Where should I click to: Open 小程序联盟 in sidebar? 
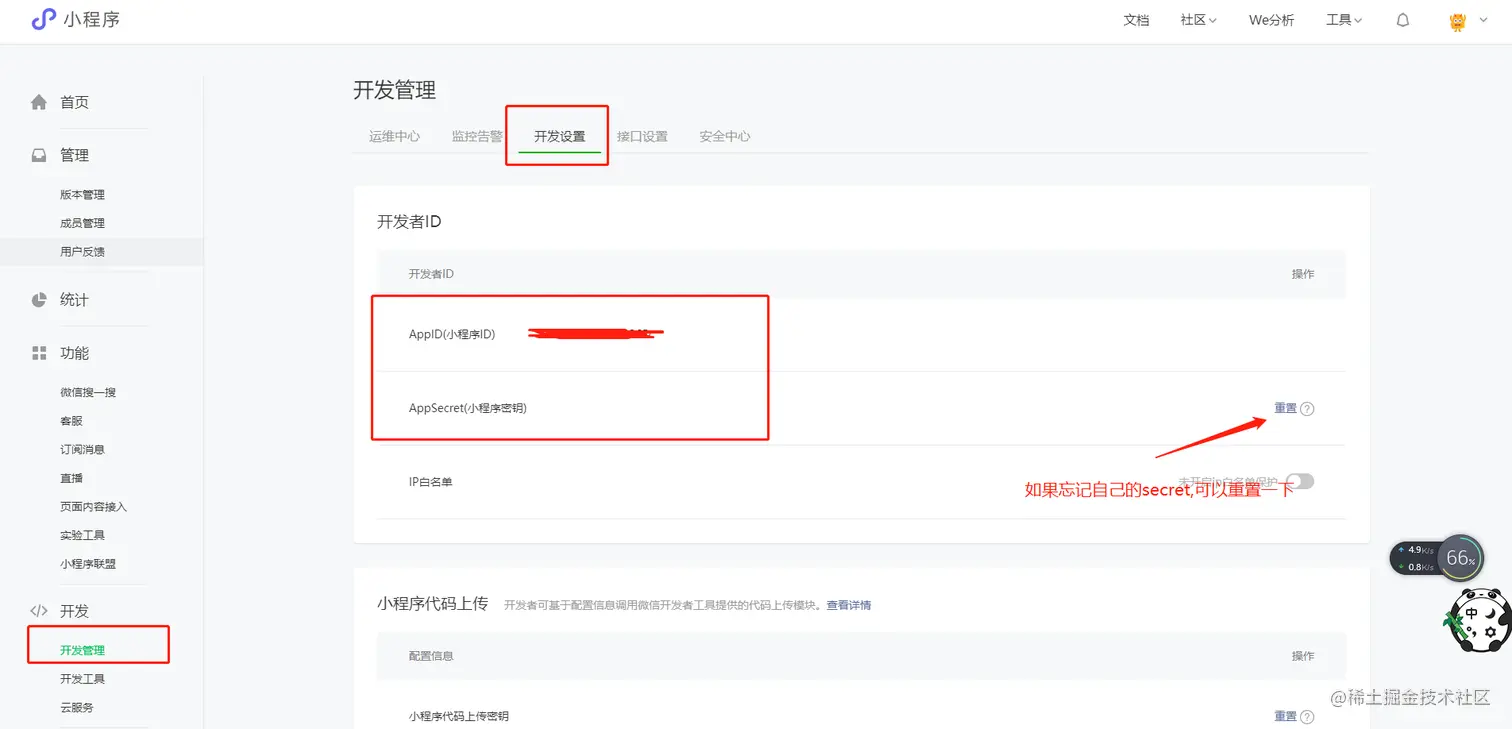88,564
